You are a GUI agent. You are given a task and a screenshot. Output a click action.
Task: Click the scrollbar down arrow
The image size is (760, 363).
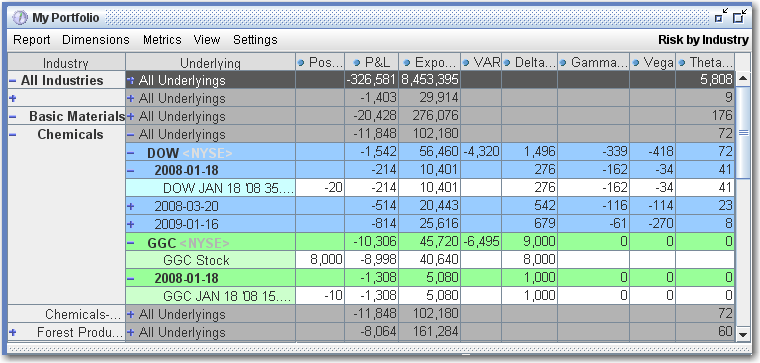[x=743, y=334]
